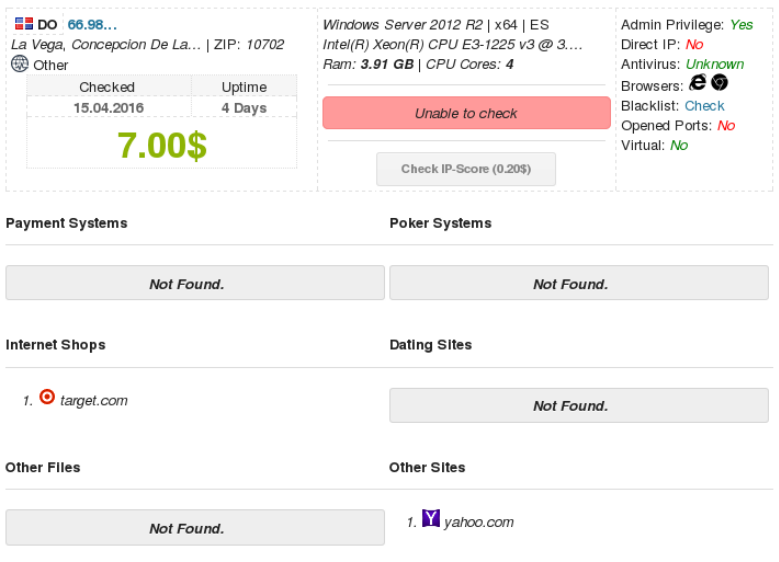This screenshot has width=779, height=562.
Task: Click Not Found under Dating Sites
Action: [580, 405]
